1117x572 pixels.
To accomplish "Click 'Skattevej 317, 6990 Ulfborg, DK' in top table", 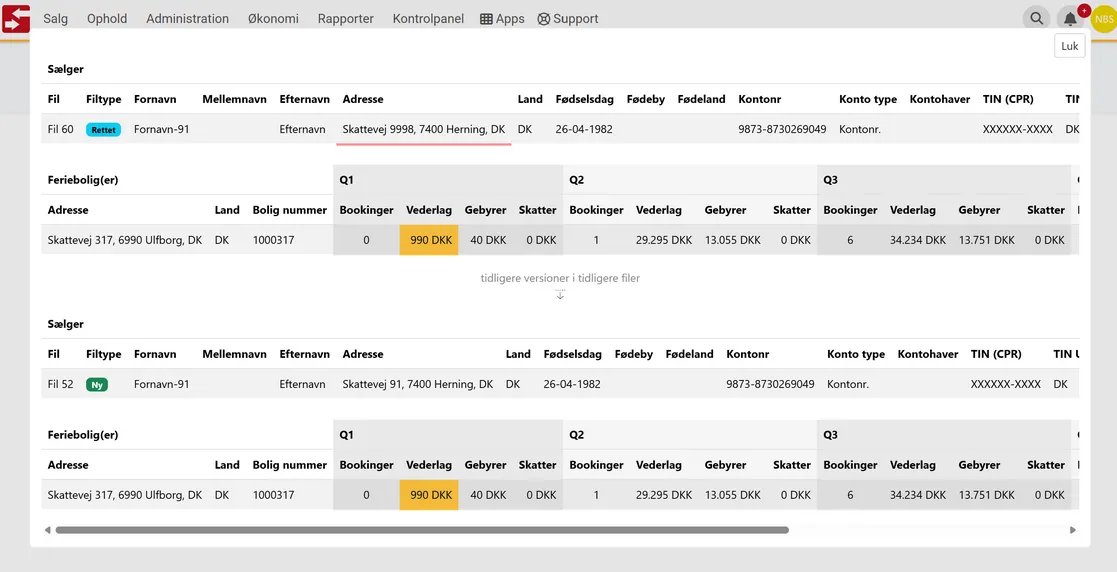I will (125, 240).
